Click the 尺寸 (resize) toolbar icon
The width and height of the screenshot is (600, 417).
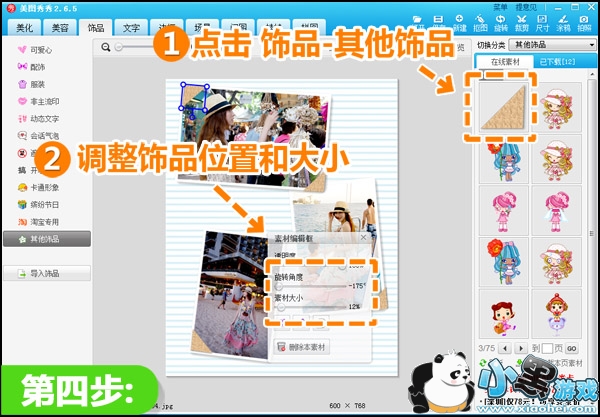pos(542,21)
